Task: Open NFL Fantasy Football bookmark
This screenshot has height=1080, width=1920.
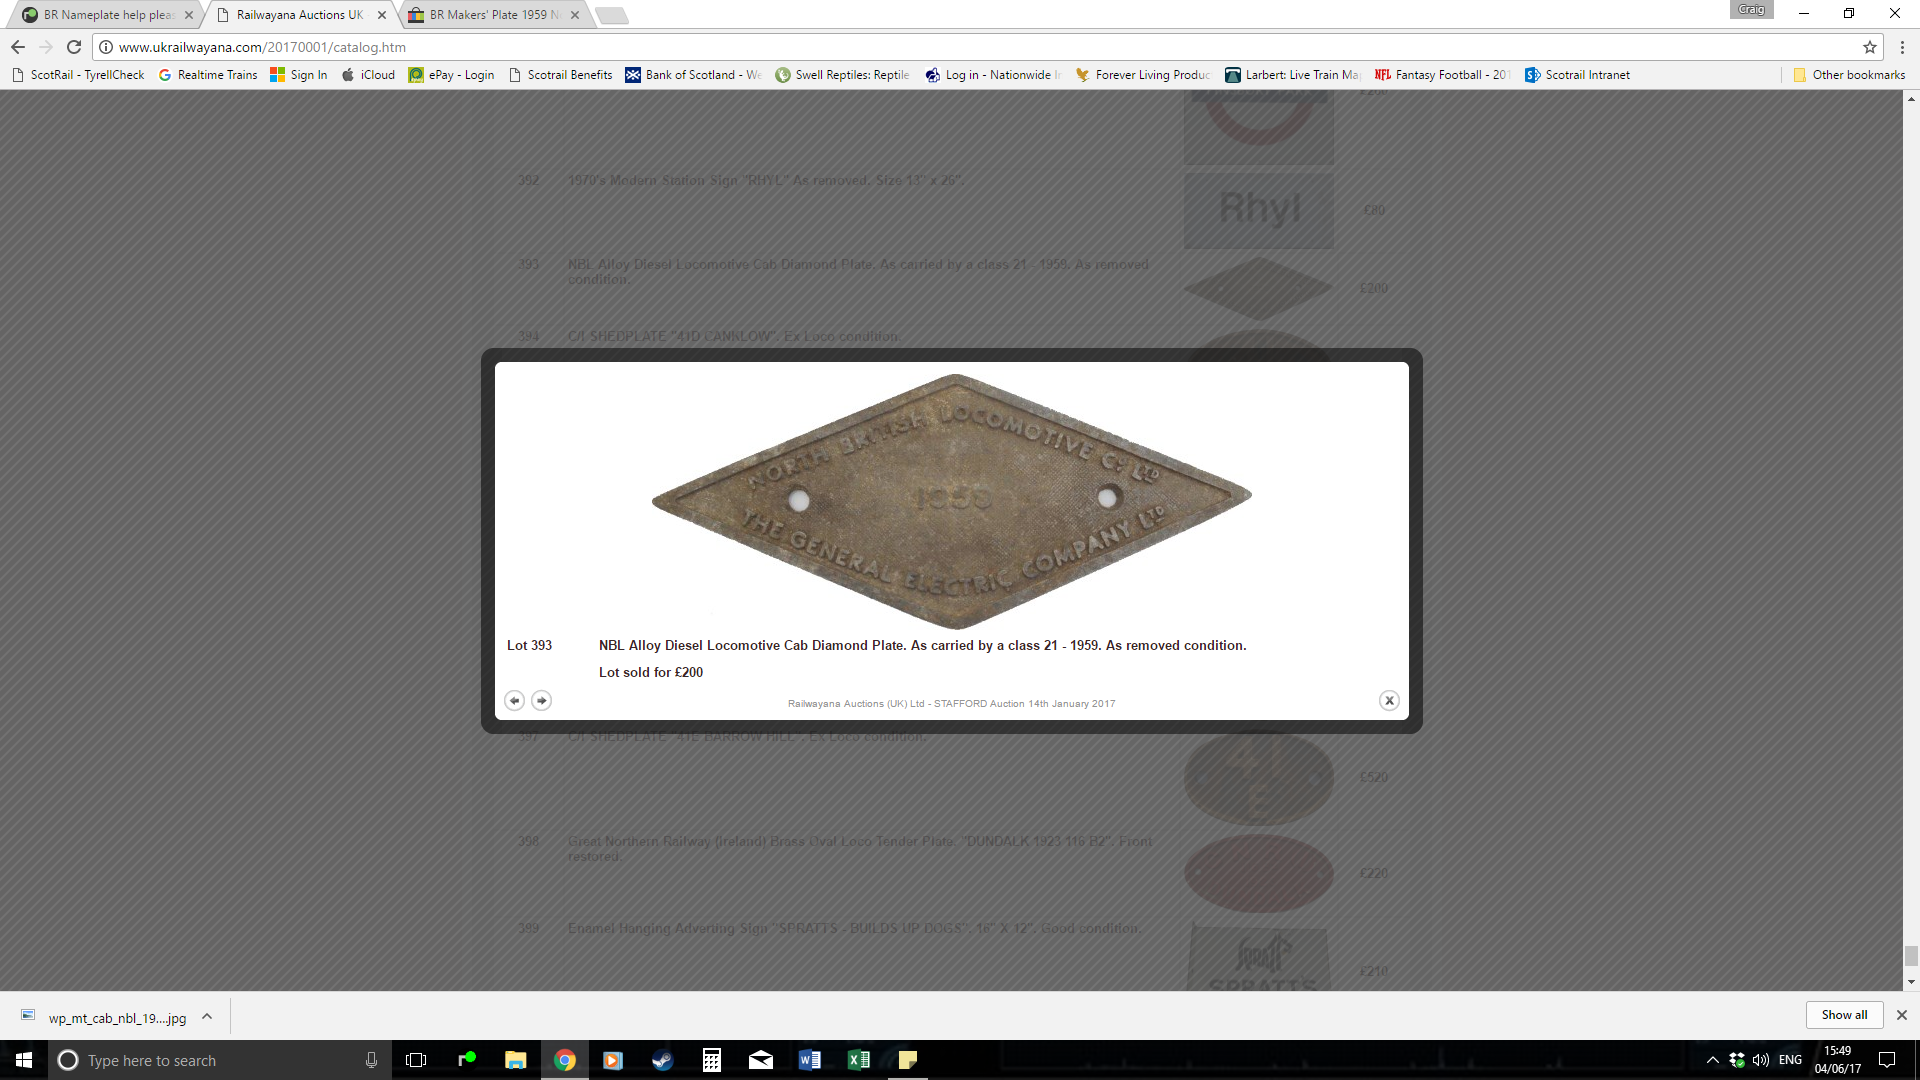Action: tap(1442, 75)
